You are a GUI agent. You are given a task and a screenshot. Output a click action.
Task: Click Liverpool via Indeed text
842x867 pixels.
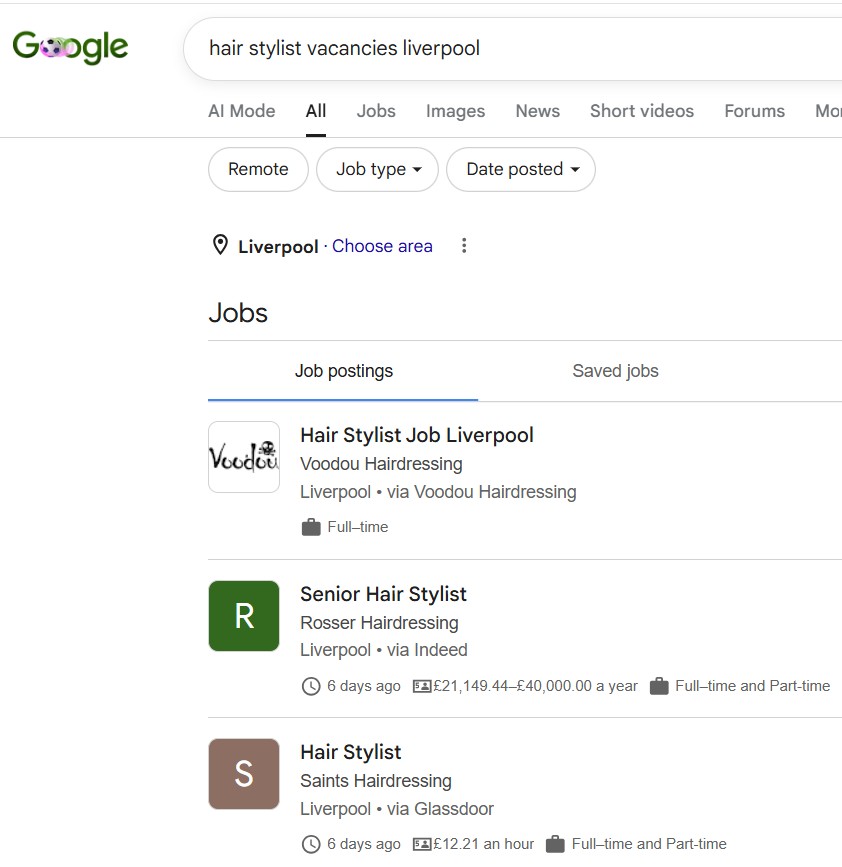point(384,650)
